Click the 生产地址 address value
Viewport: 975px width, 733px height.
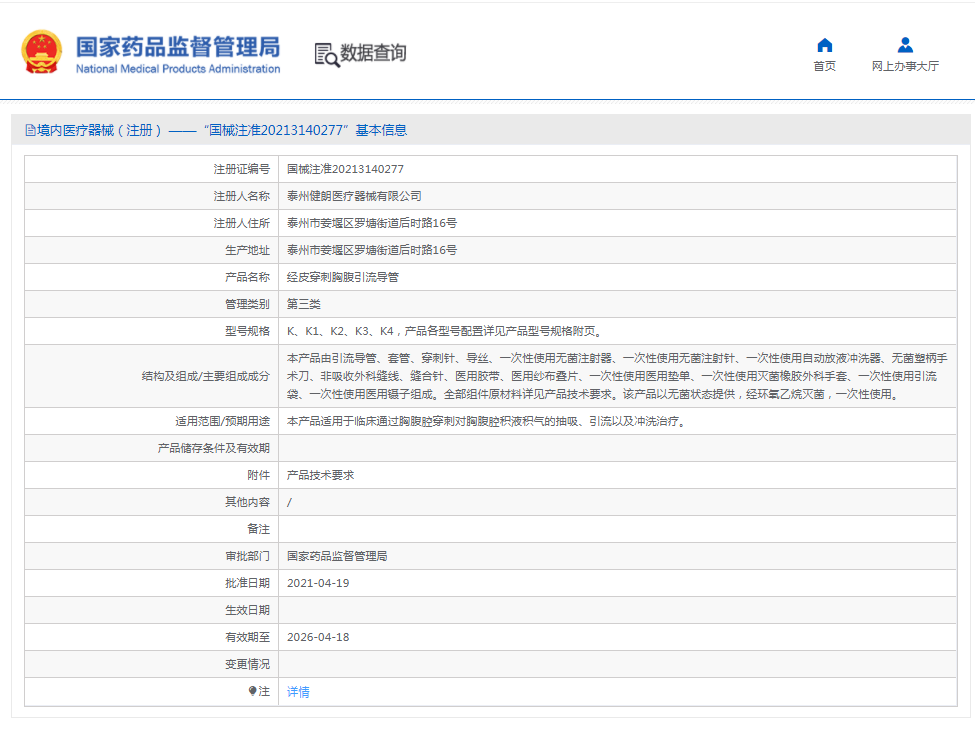click(372, 250)
